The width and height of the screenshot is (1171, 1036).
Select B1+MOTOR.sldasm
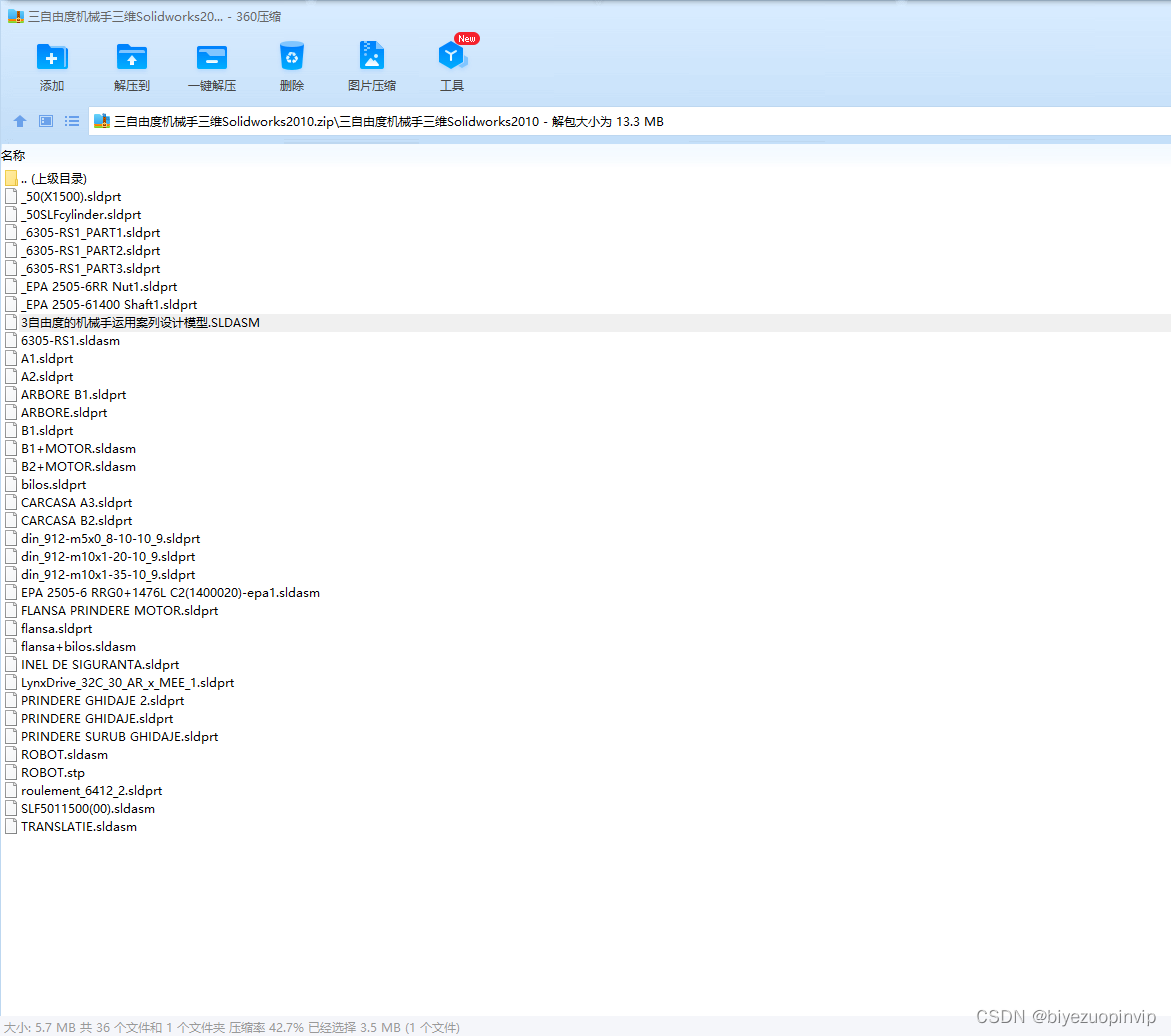(x=78, y=449)
